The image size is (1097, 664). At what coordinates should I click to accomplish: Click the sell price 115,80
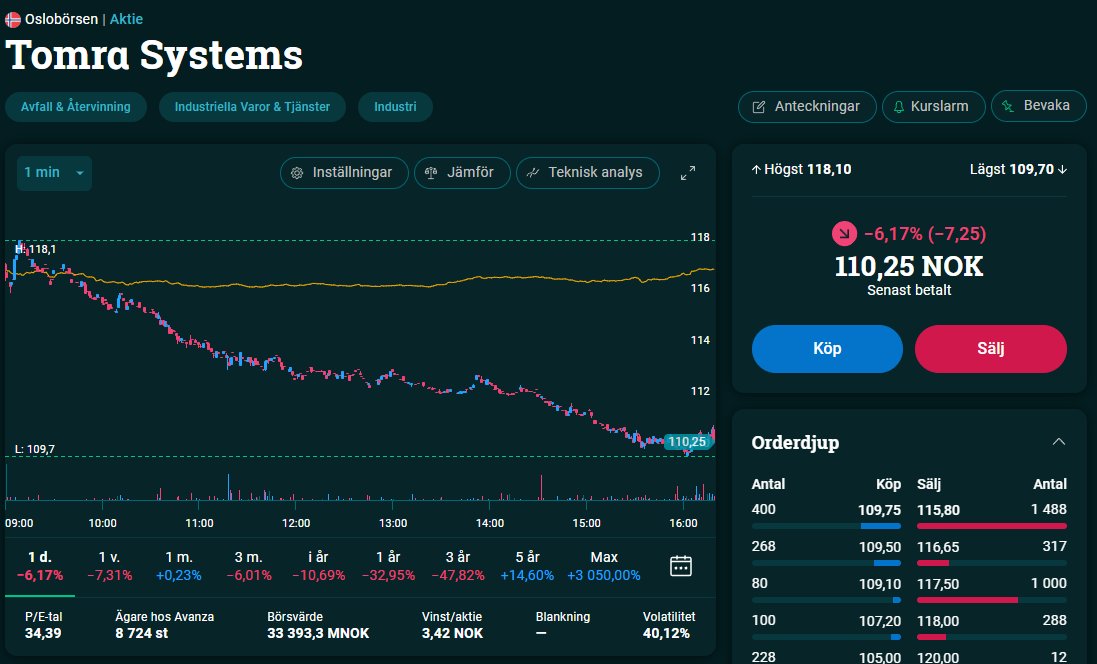click(x=938, y=510)
